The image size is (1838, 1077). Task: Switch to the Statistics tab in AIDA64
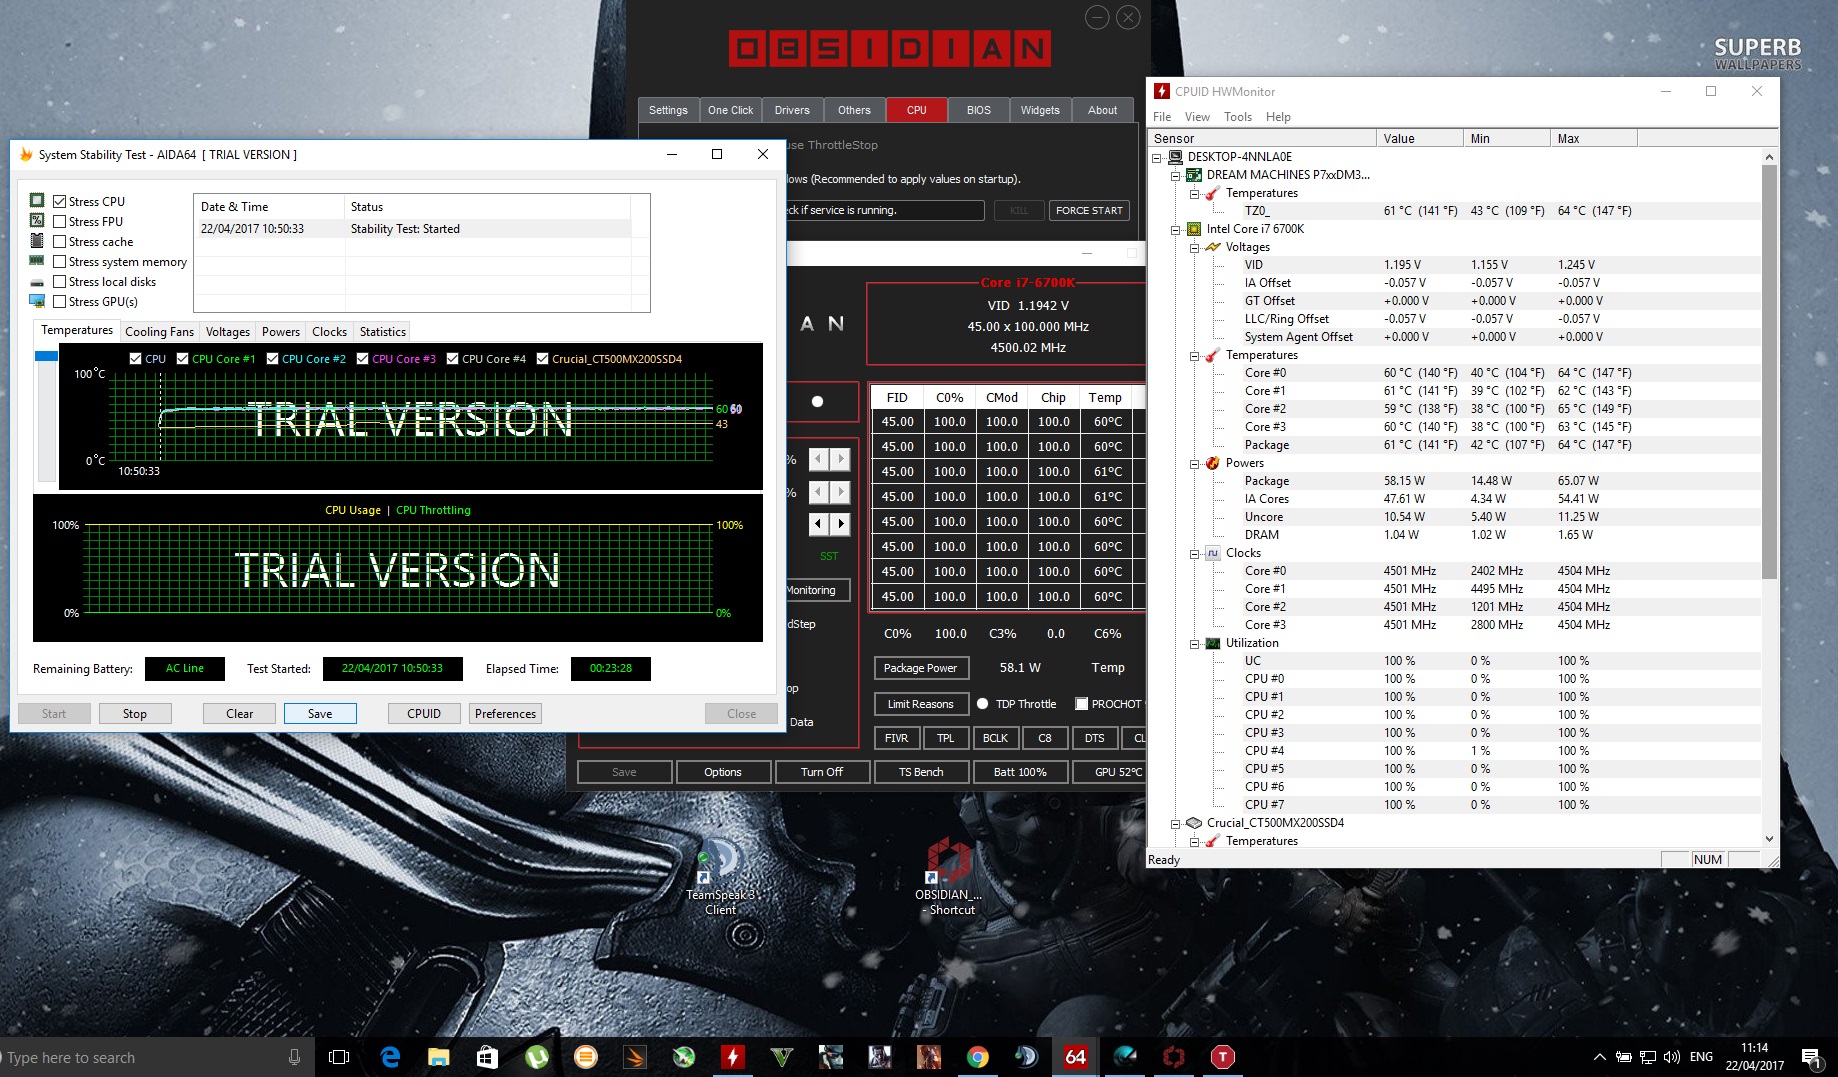click(x=383, y=332)
